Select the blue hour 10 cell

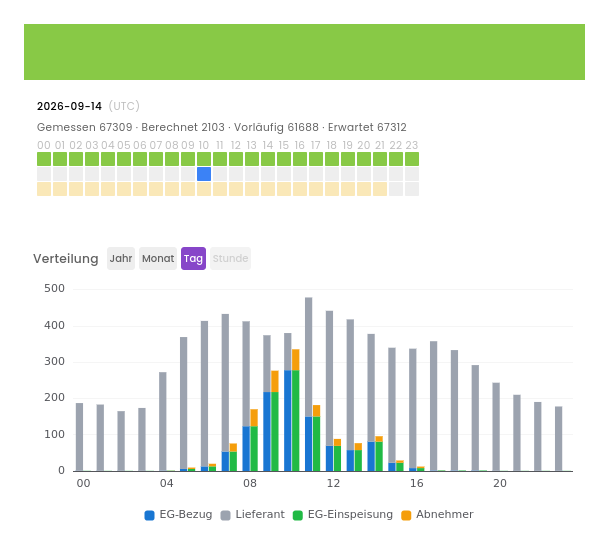[204, 174]
